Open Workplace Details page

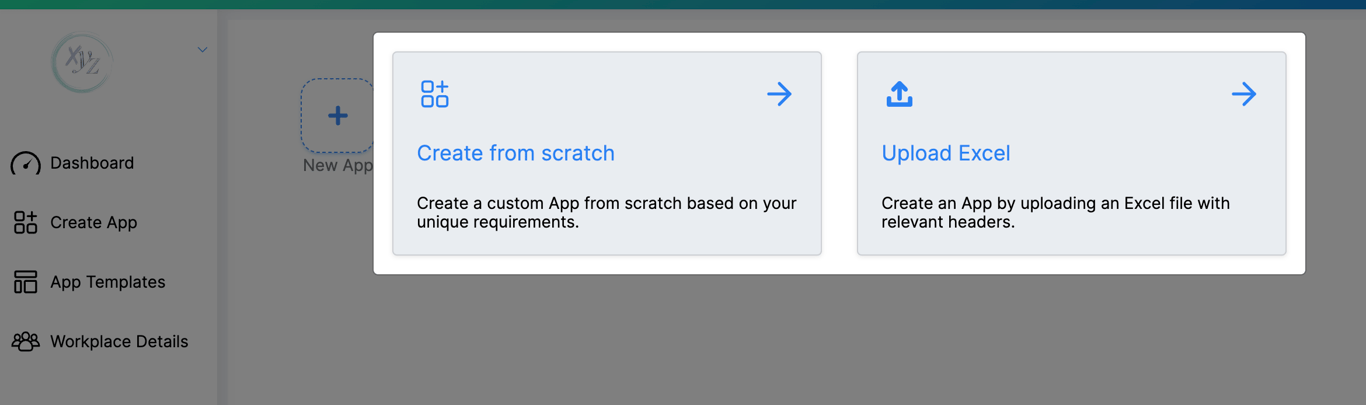(118, 342)
